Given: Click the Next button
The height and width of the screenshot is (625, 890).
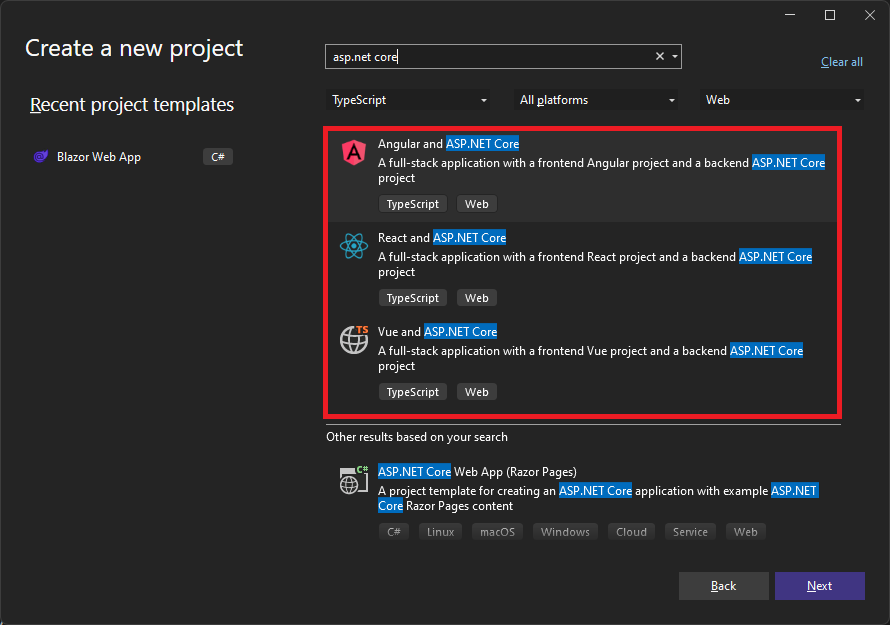Looking at the screenshot, I should [x=820, y=586].
